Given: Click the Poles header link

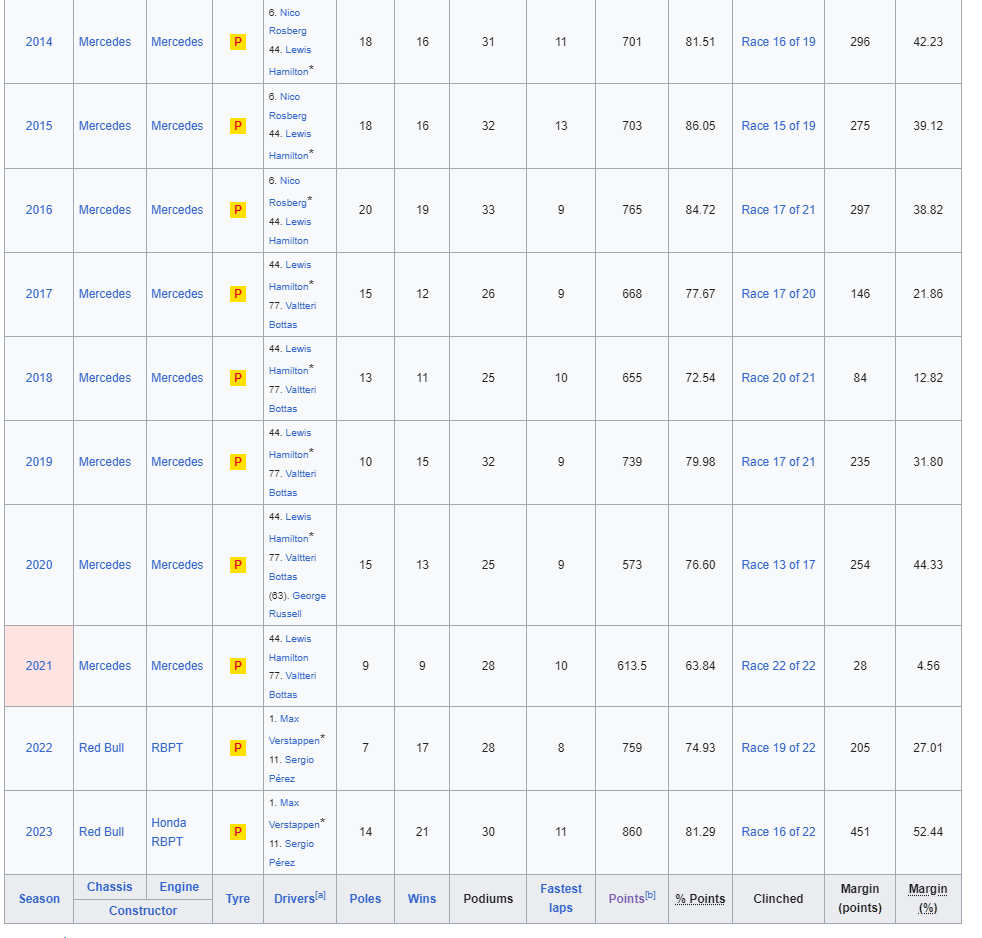Looking at the screenshot, I should point(365,899).
